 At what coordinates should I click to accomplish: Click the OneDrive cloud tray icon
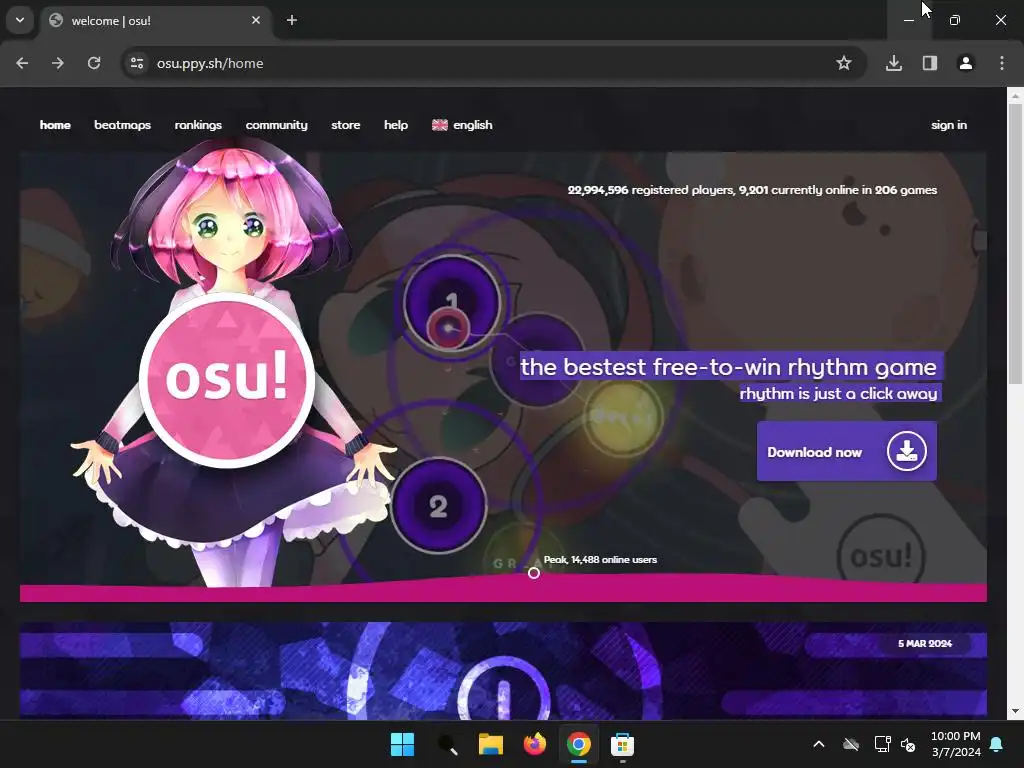(850, 744)
